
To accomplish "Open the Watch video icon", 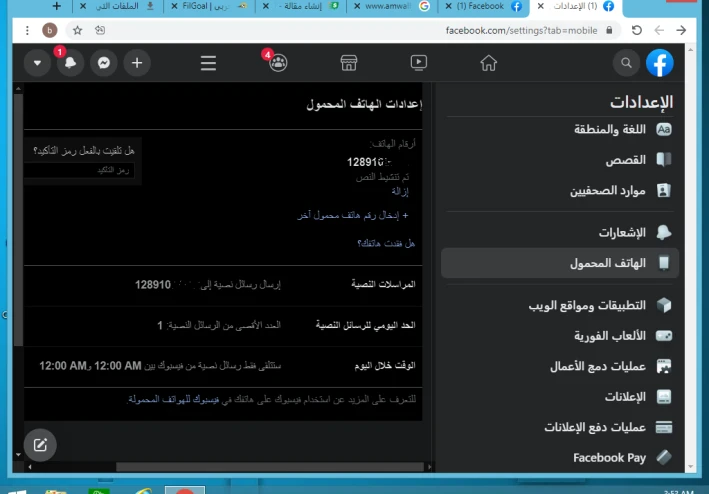I will click(x=419, y=62).
